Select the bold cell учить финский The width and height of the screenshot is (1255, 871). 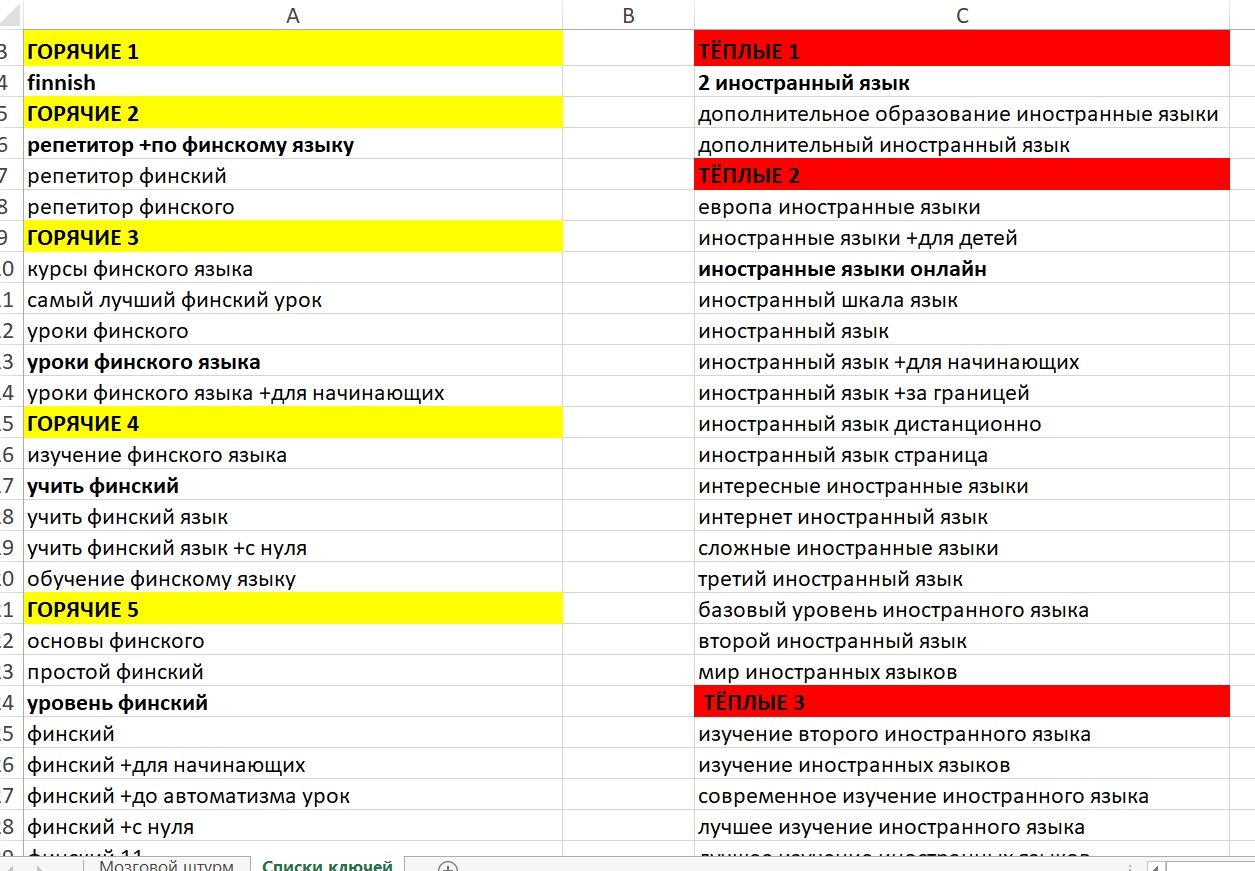[293, 485]
